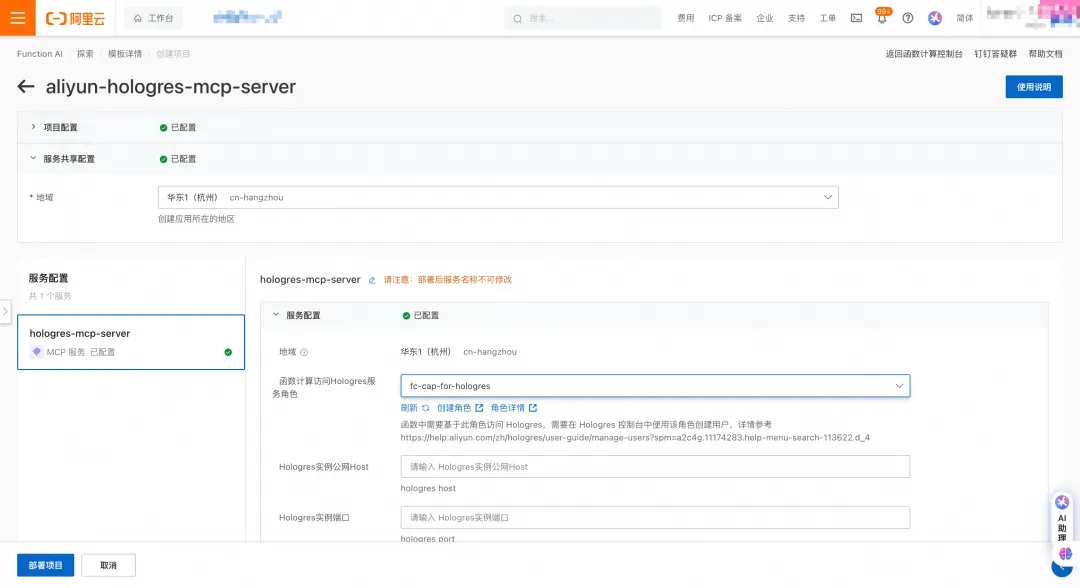The image size is (1080, 588).
Task: Go to 模板详情 breadcrumb
Action: coord(125,54)
